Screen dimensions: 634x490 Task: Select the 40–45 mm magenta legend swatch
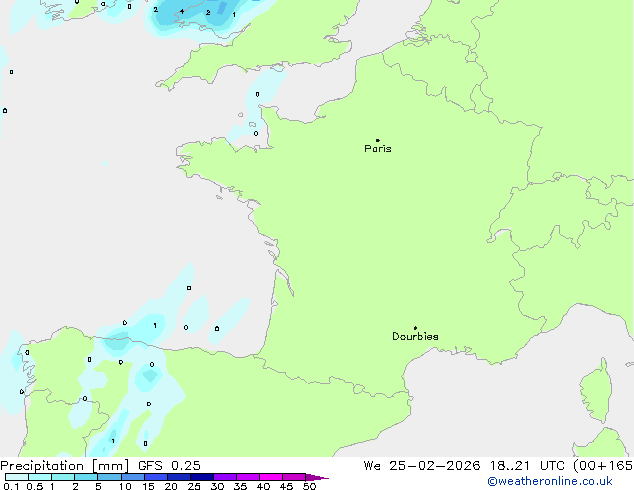click(271, 477)
